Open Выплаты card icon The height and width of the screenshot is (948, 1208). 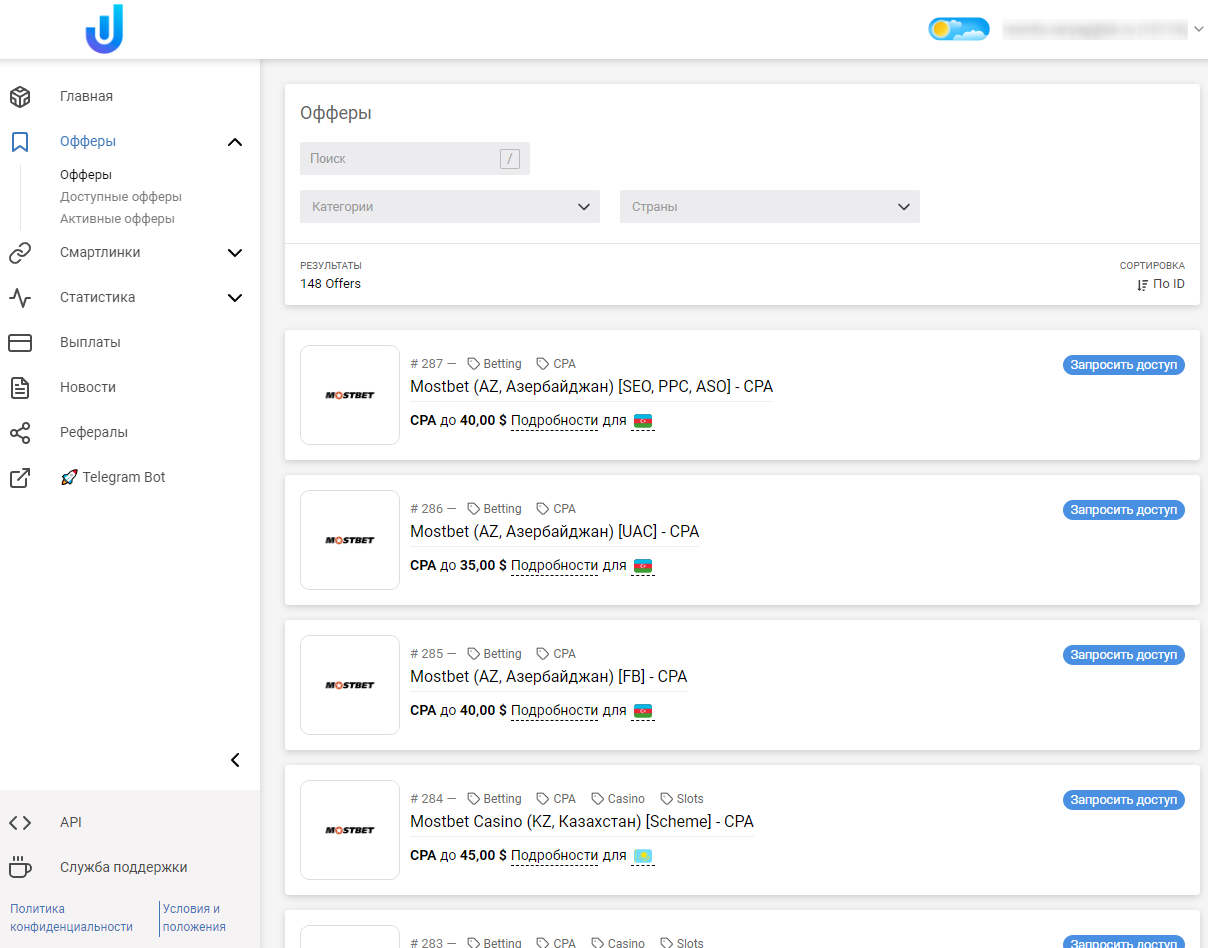[x=20, y=343]
